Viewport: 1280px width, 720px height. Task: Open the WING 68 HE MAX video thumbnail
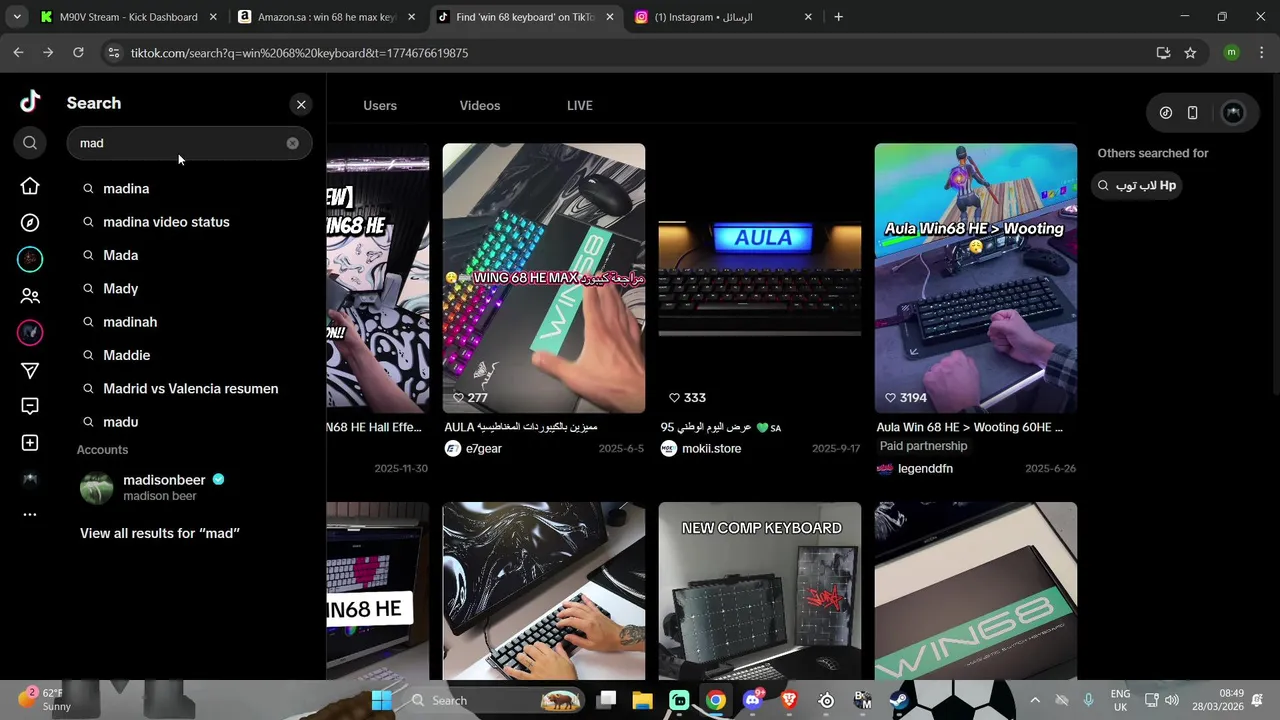tap(544, 278)
